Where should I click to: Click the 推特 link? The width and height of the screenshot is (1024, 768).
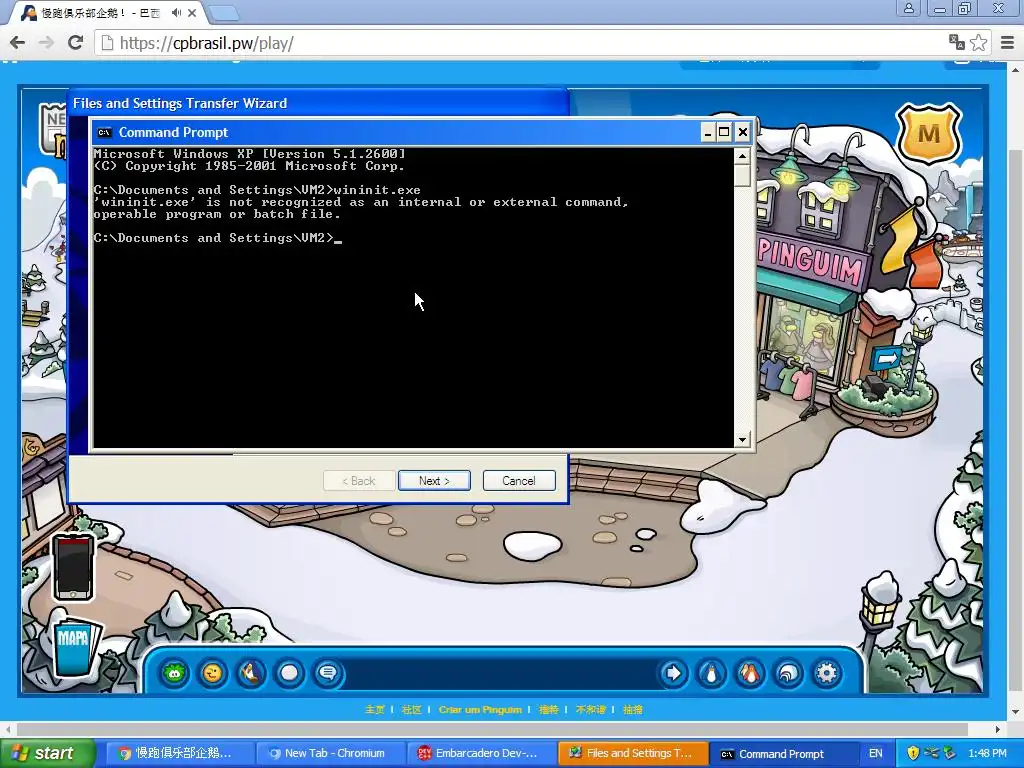click(x=549, y=709)
